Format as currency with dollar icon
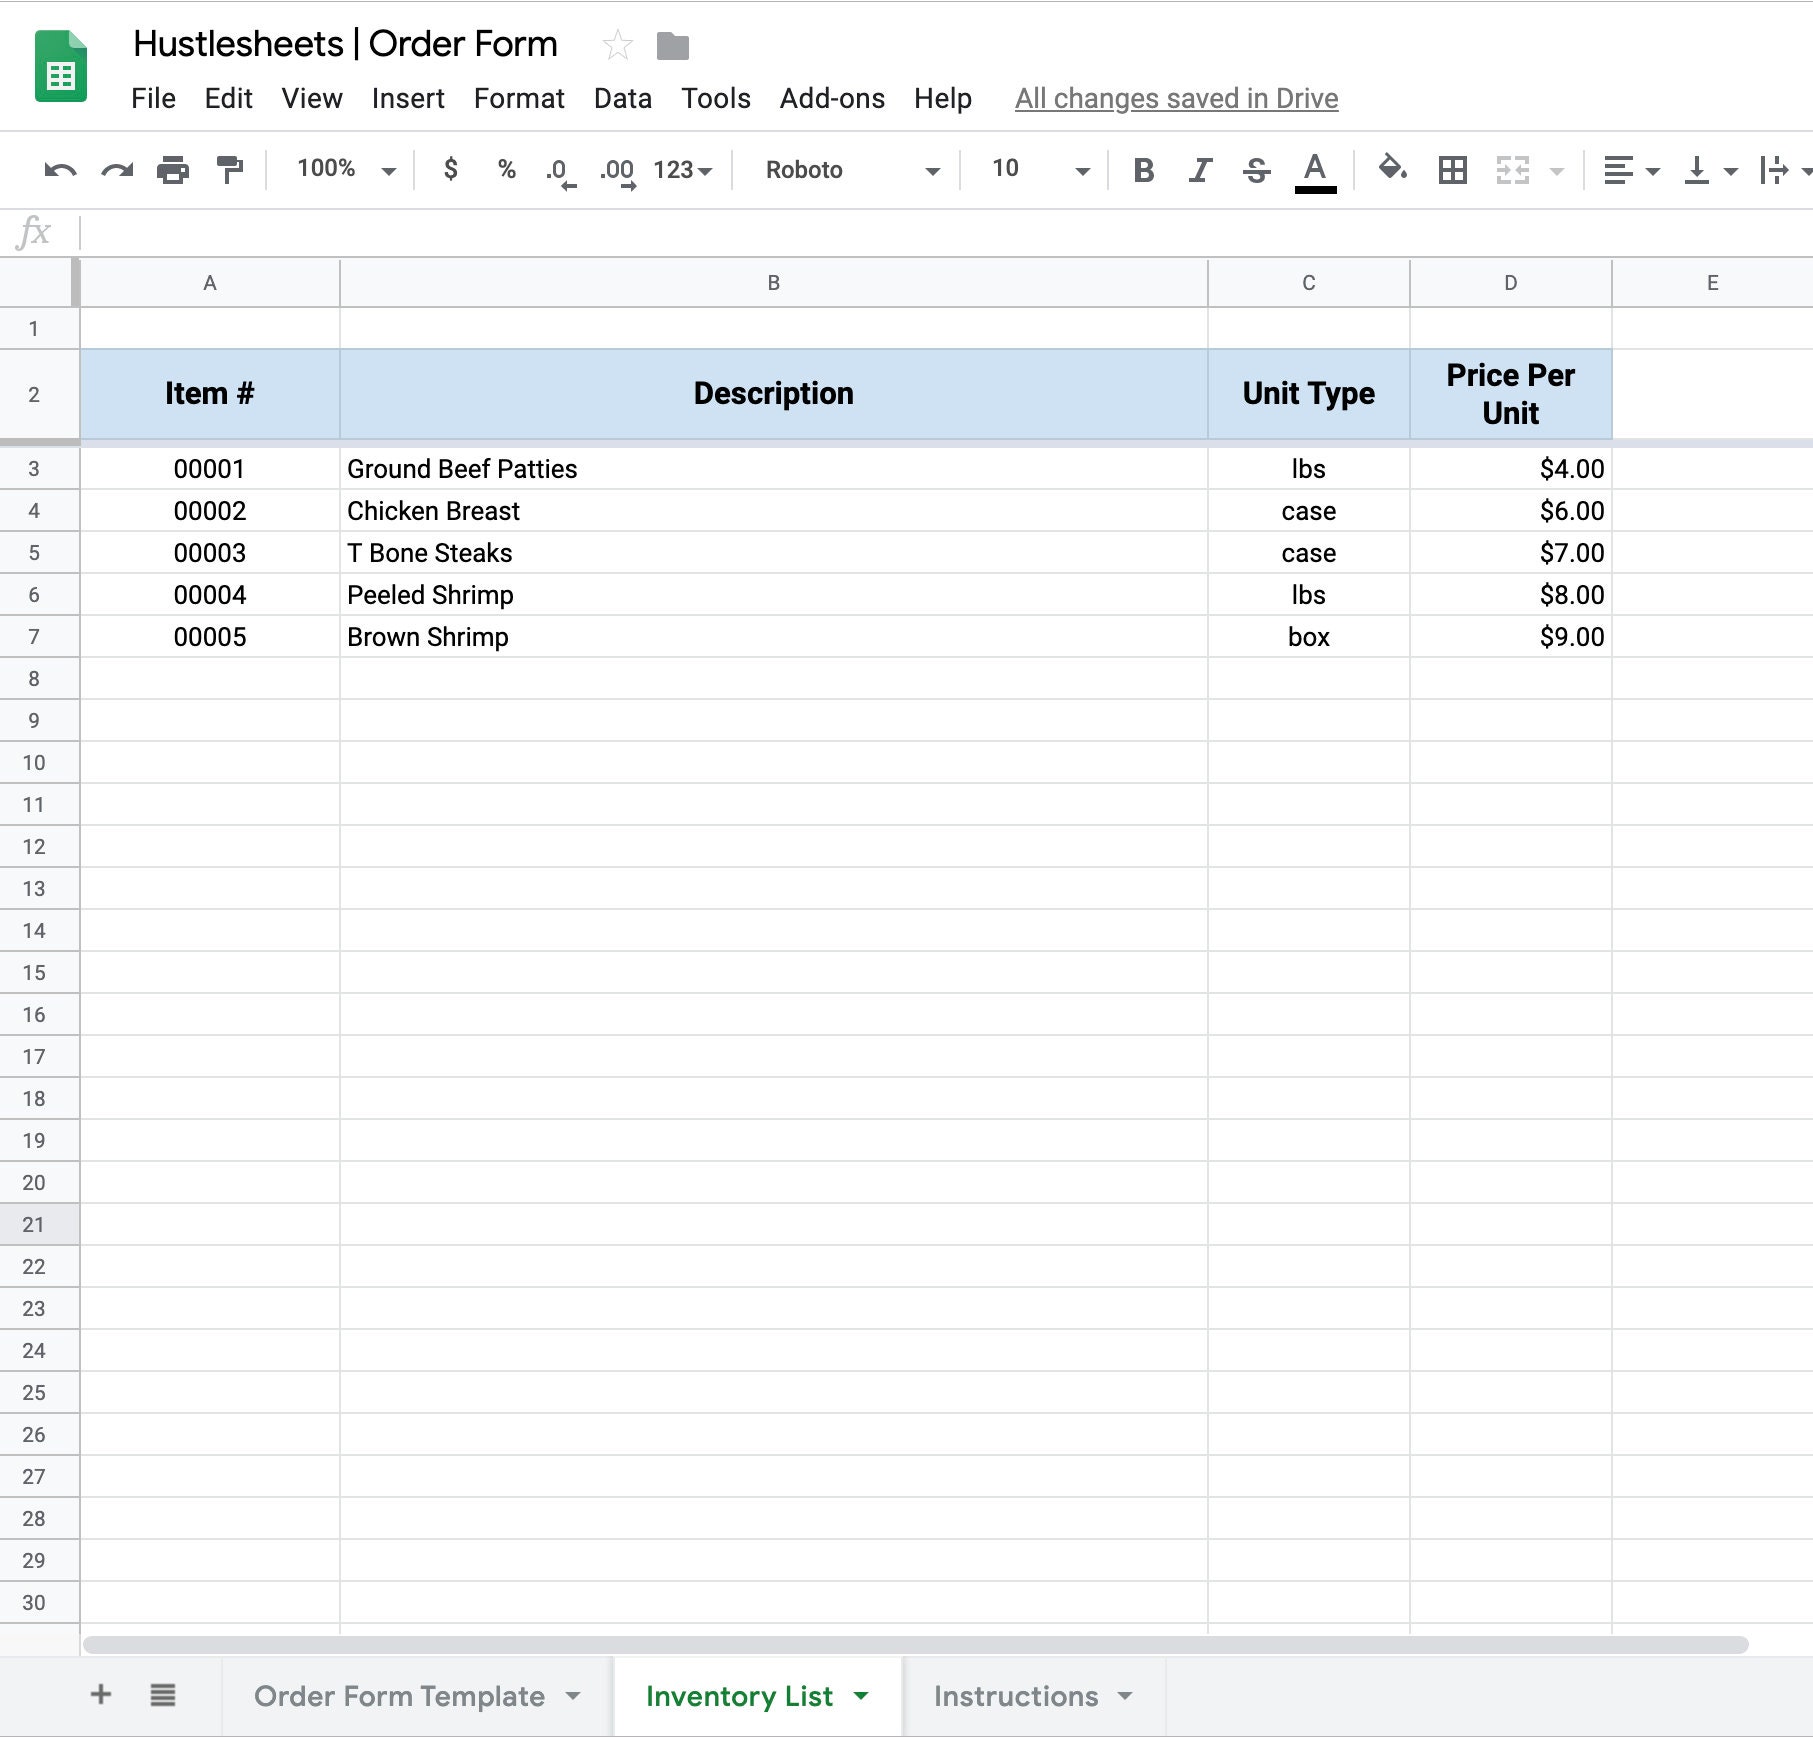This screenshot has height=1737, width=1813. (x=451, y=169)
